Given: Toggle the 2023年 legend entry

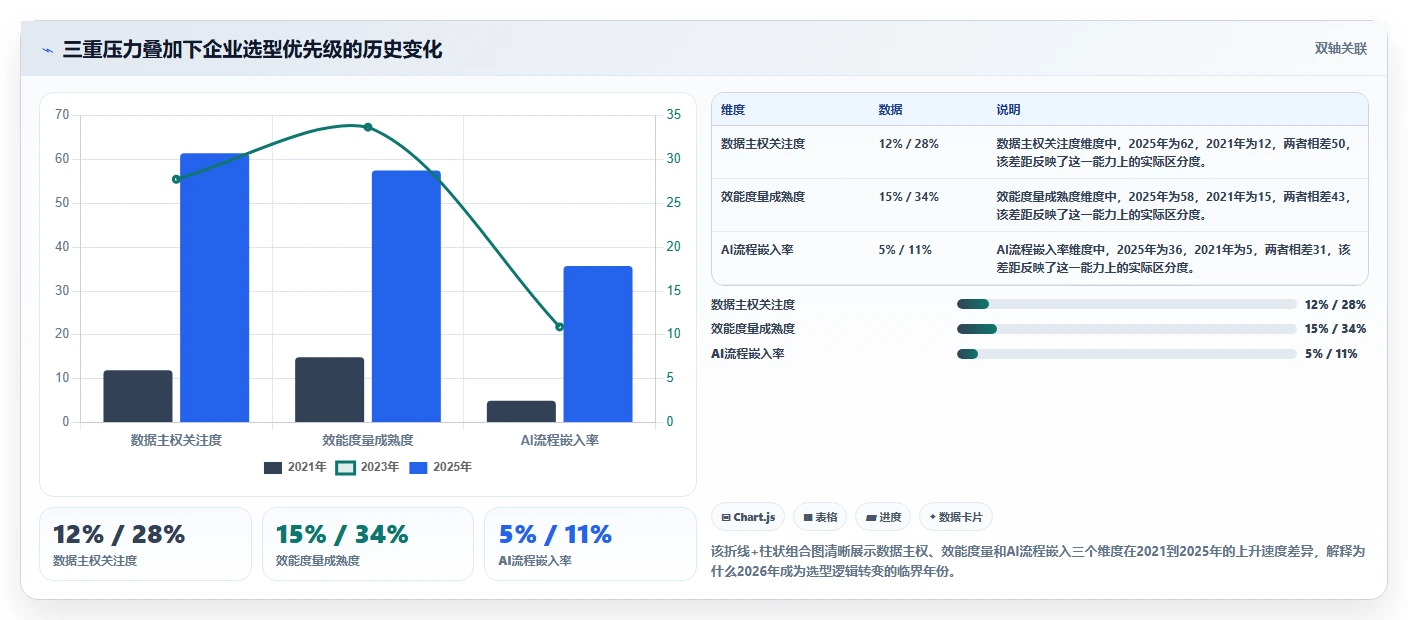Looking at the screenshot, I should coord(367,467).
